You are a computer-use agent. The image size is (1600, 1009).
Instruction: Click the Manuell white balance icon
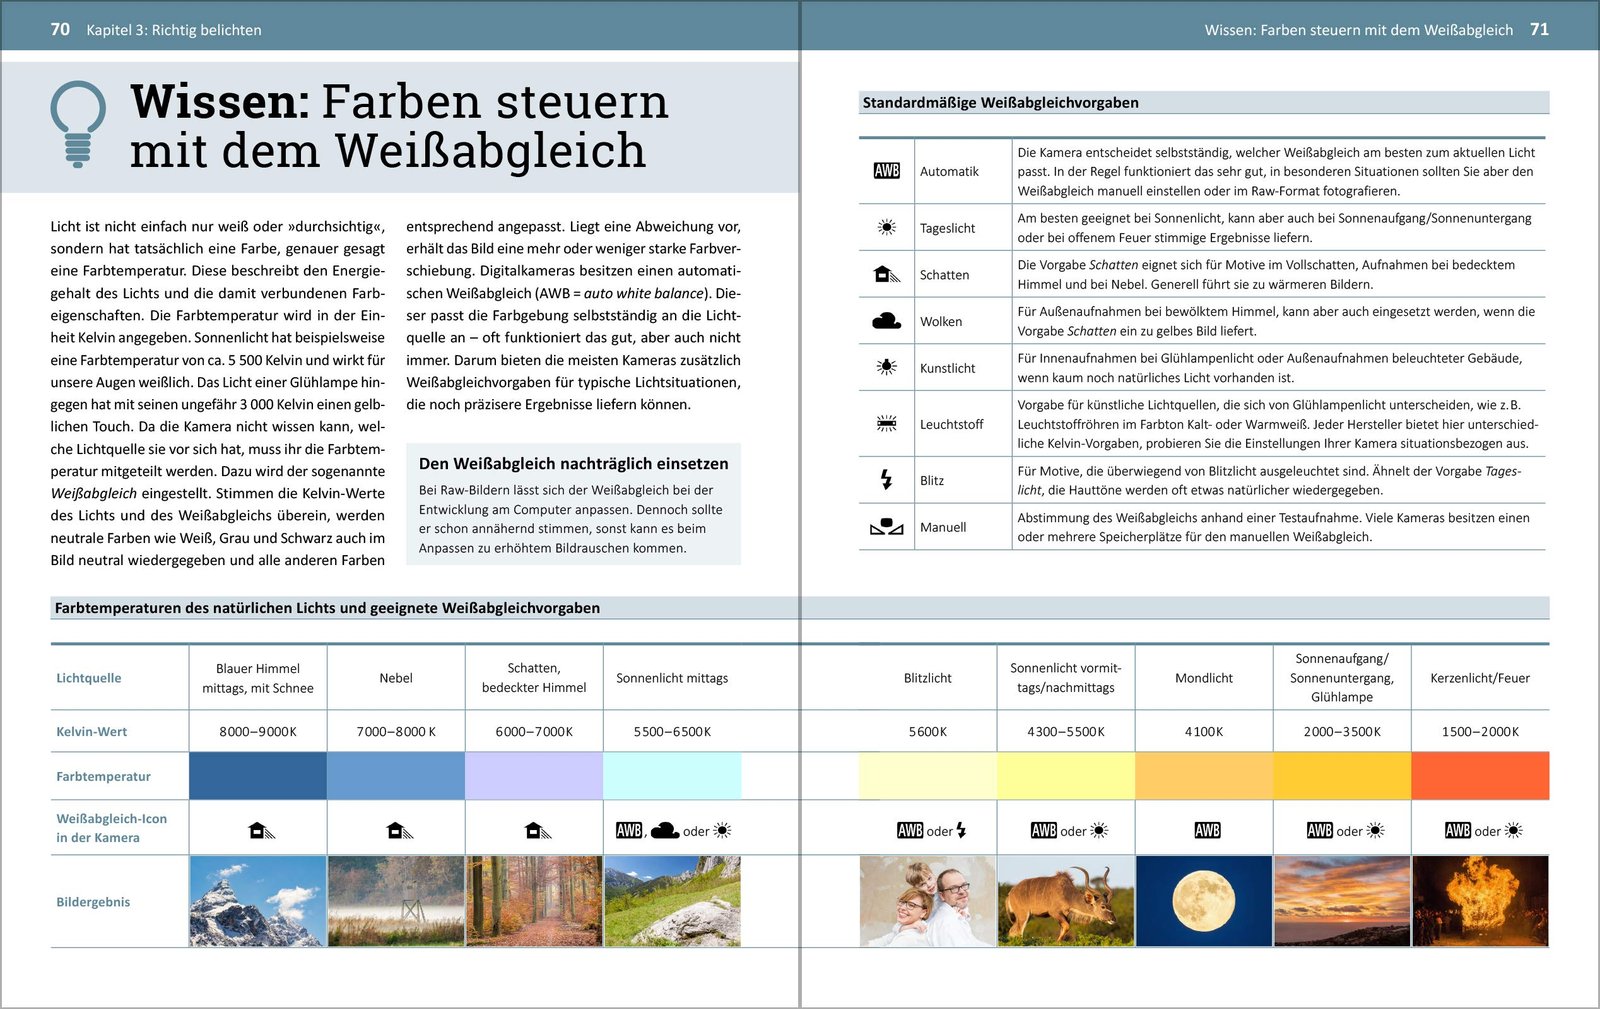[885, 526]
